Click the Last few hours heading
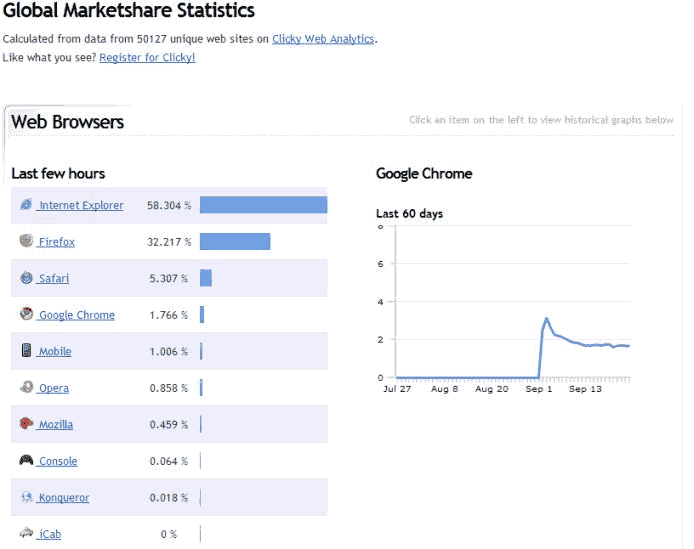The width and height of the screenshot is (694, 549). click(x=58, y=174)
